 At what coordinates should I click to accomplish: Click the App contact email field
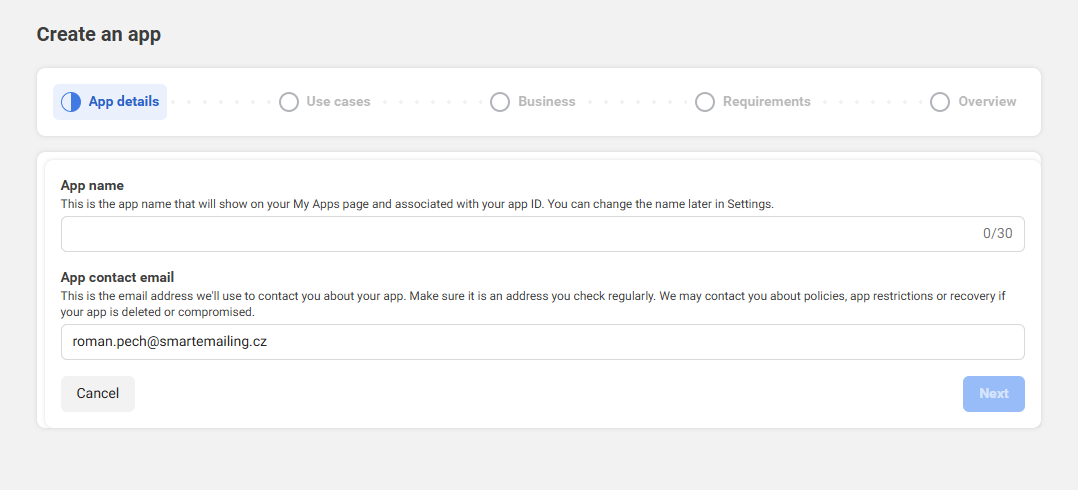[542, 342]
